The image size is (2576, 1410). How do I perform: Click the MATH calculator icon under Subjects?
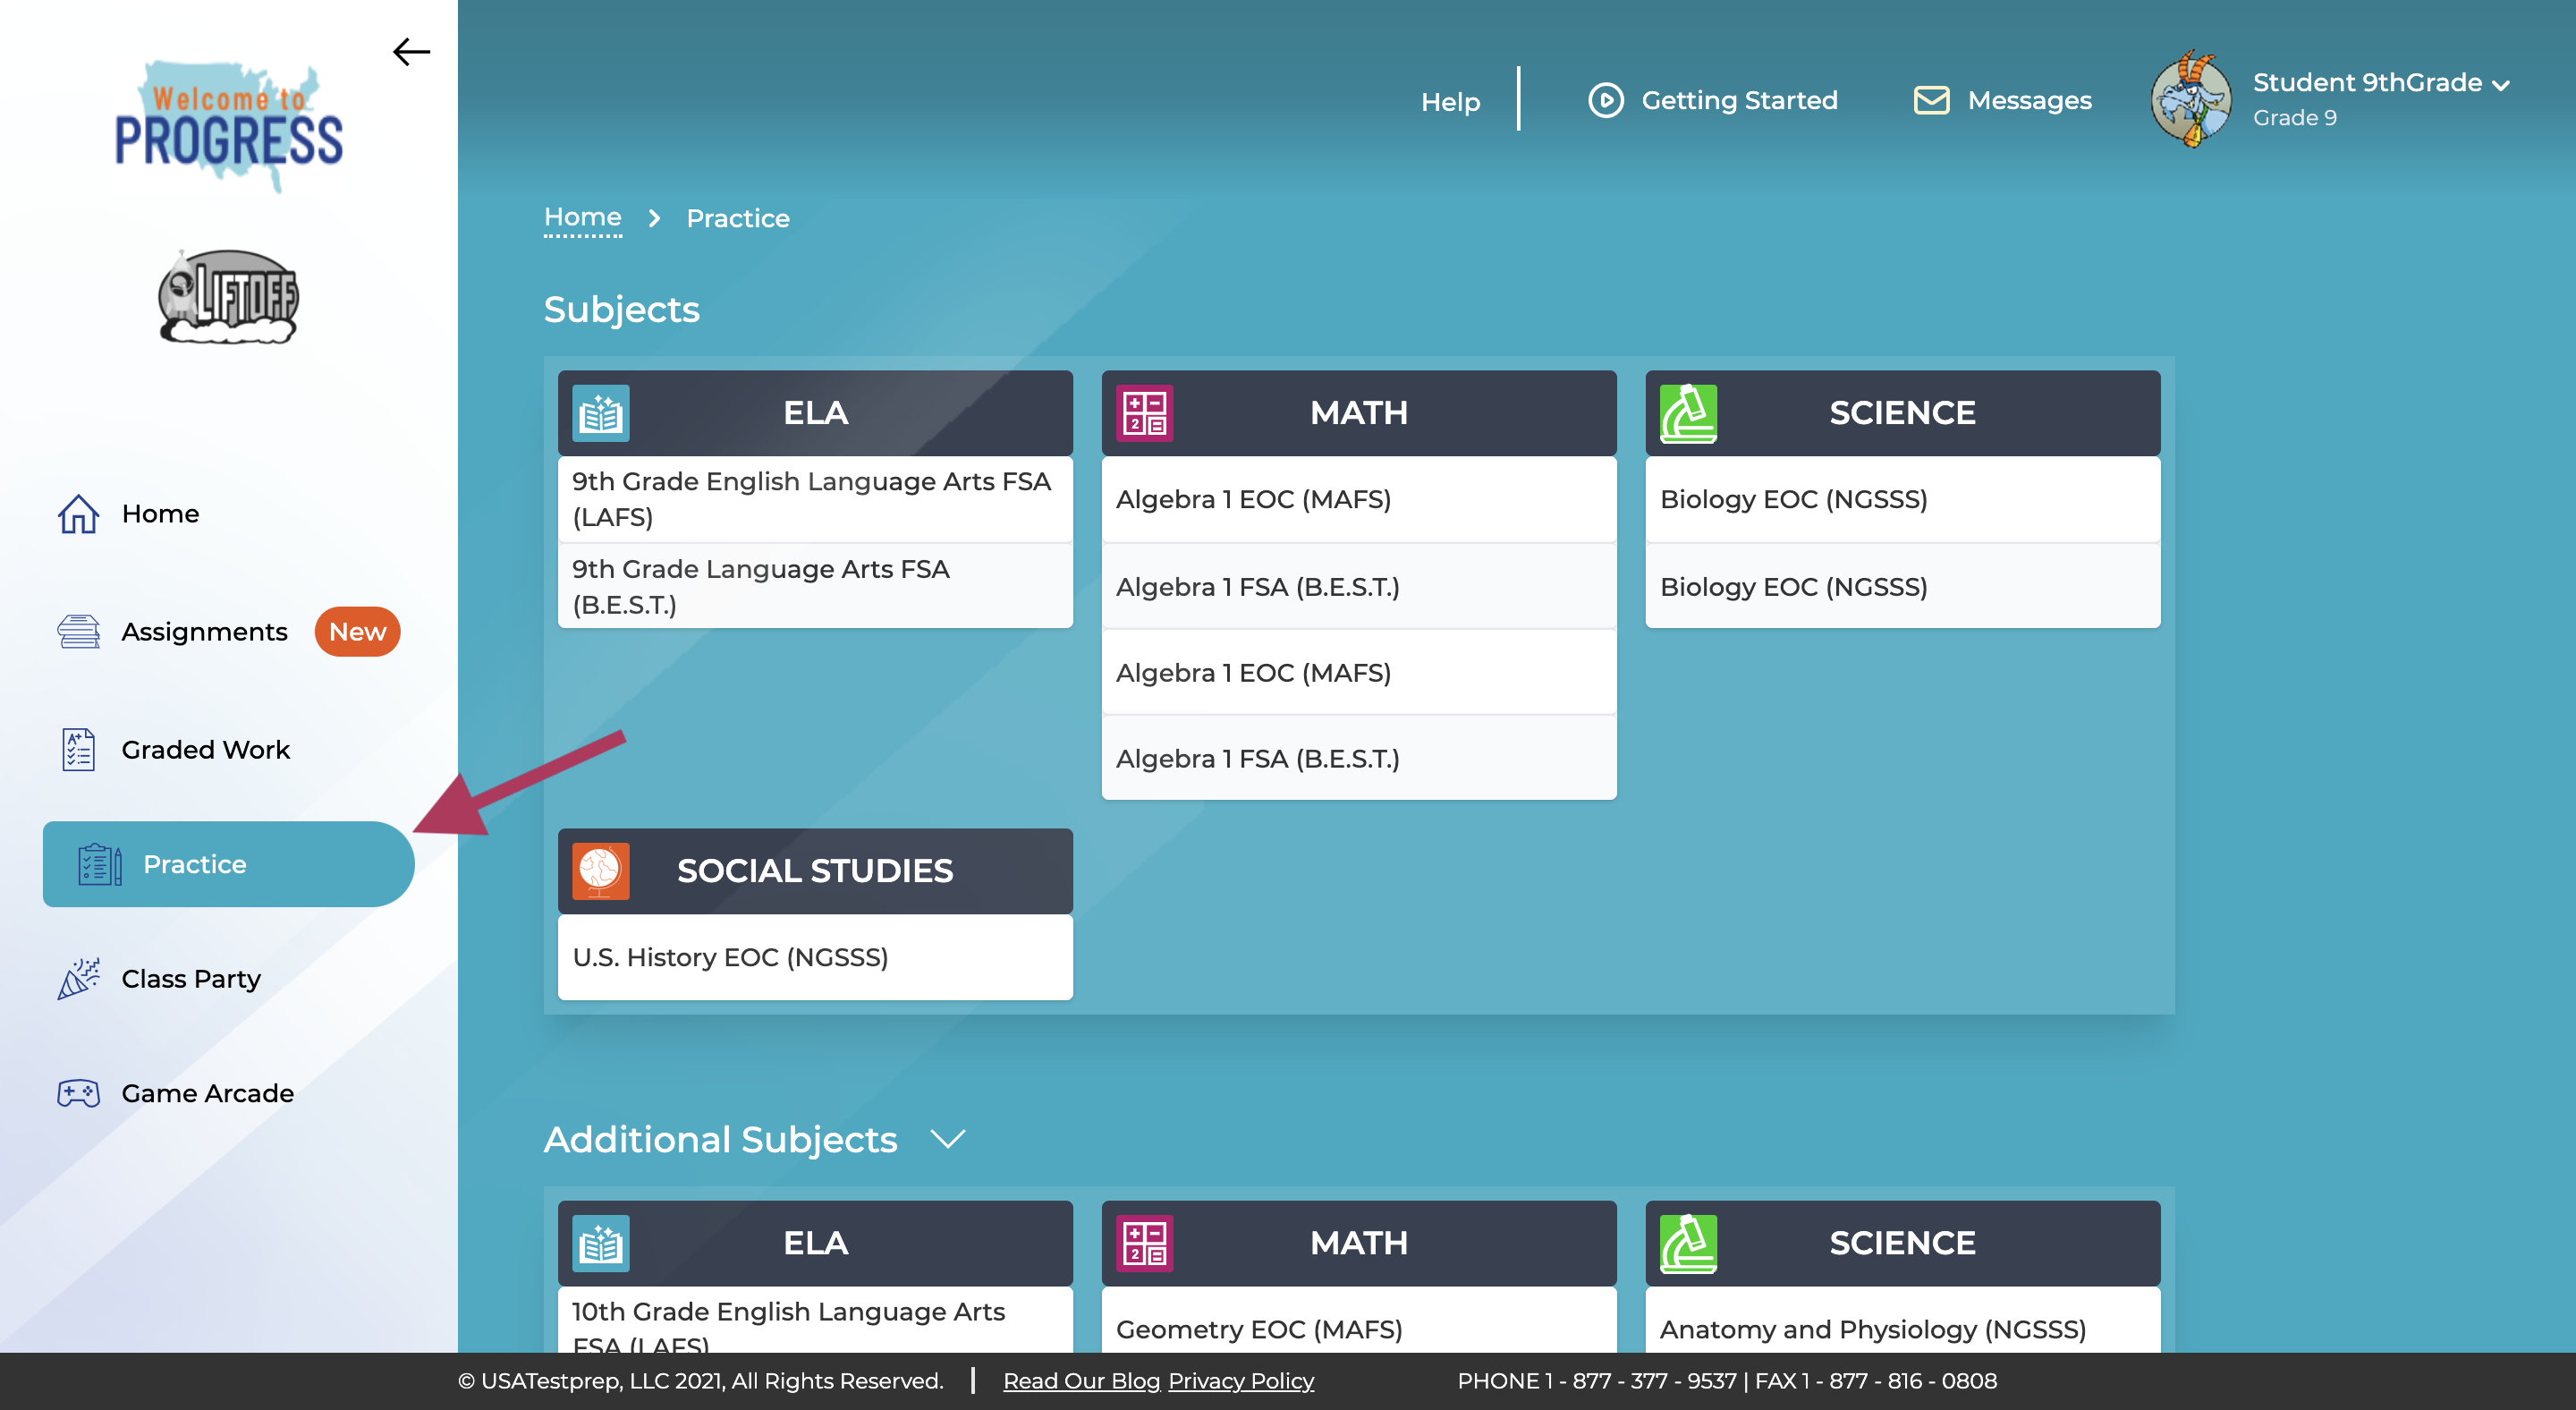point(1144,413)
